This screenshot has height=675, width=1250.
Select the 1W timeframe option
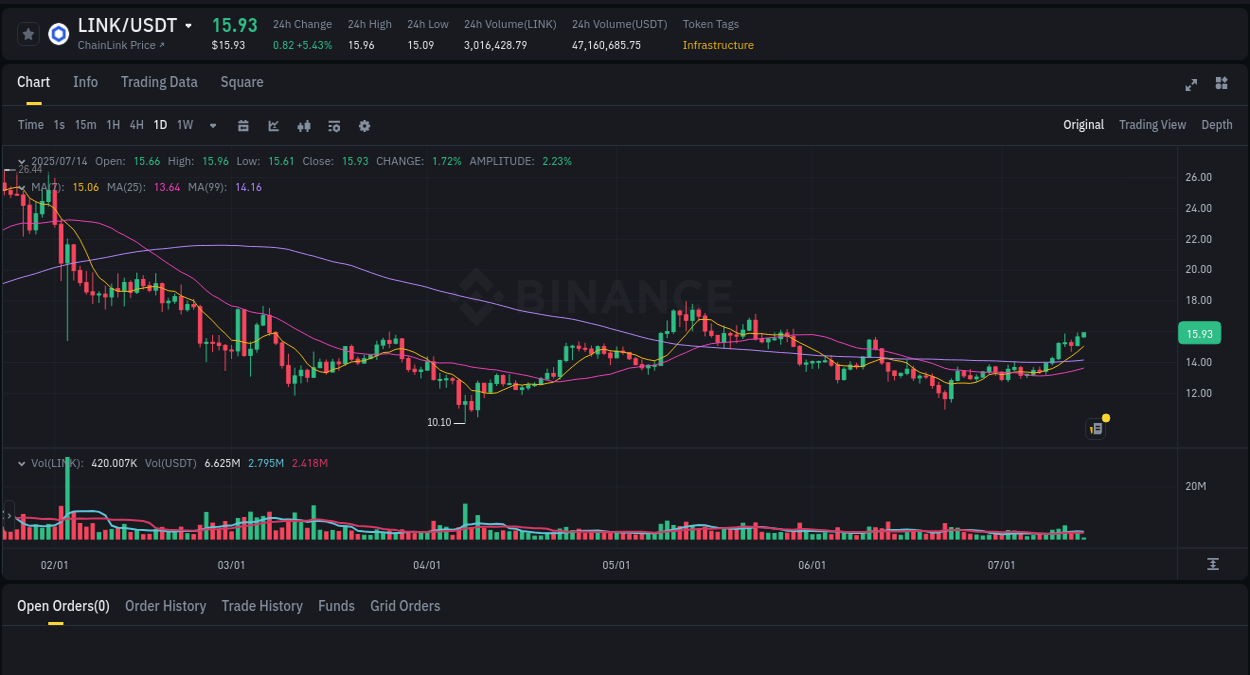click(x=184, y=125)
